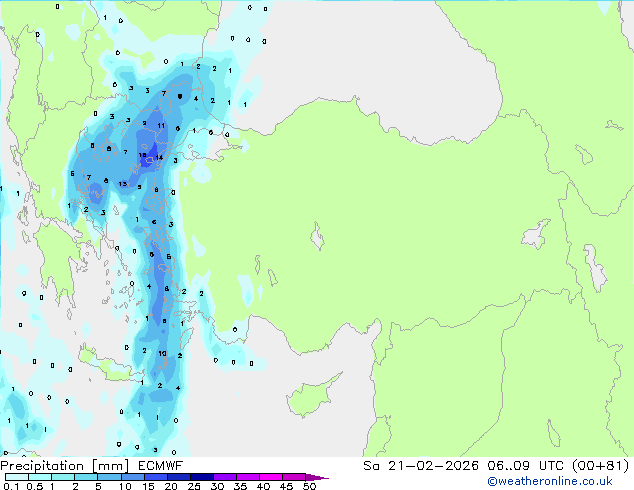Select the map value '14' in the darkest blue area
The width and height of the screenshot is (634, 490).
pyautogui.click(x=159, y=157)
